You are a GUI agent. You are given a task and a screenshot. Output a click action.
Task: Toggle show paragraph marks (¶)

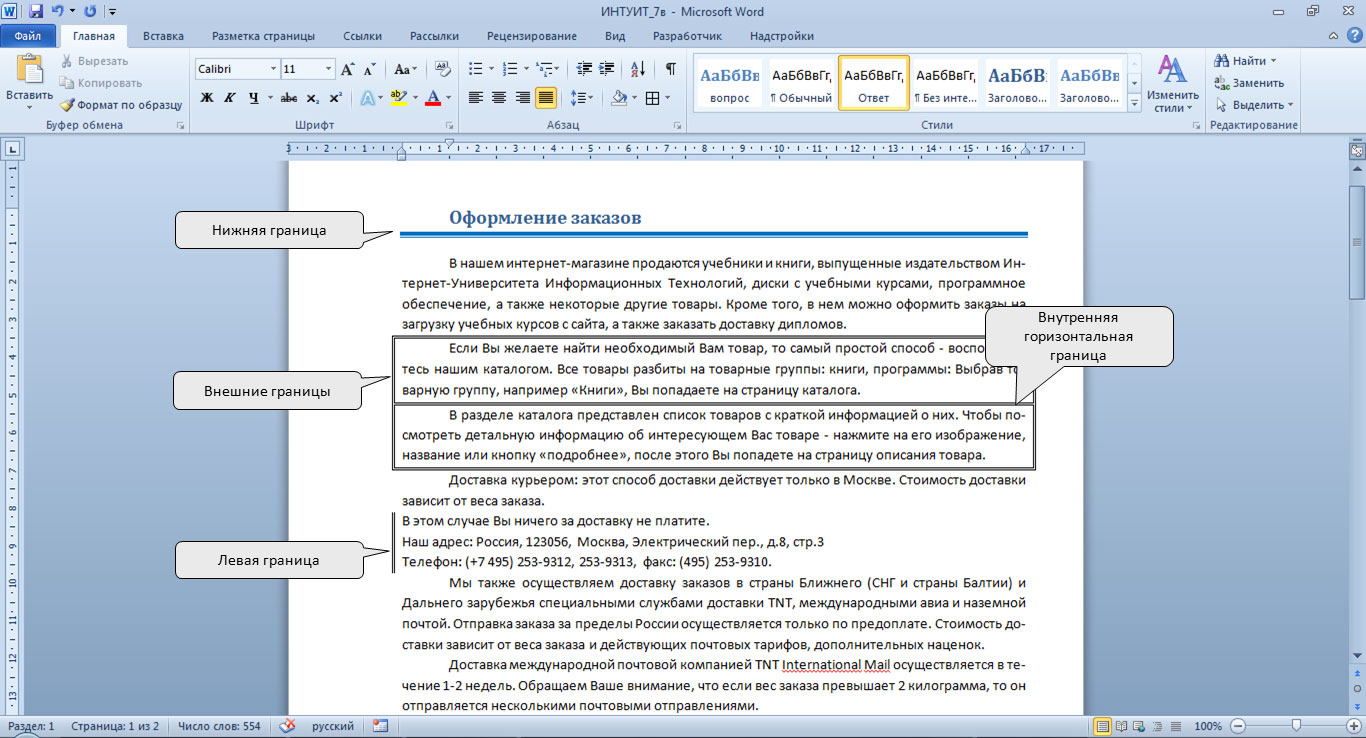(670, 69)
